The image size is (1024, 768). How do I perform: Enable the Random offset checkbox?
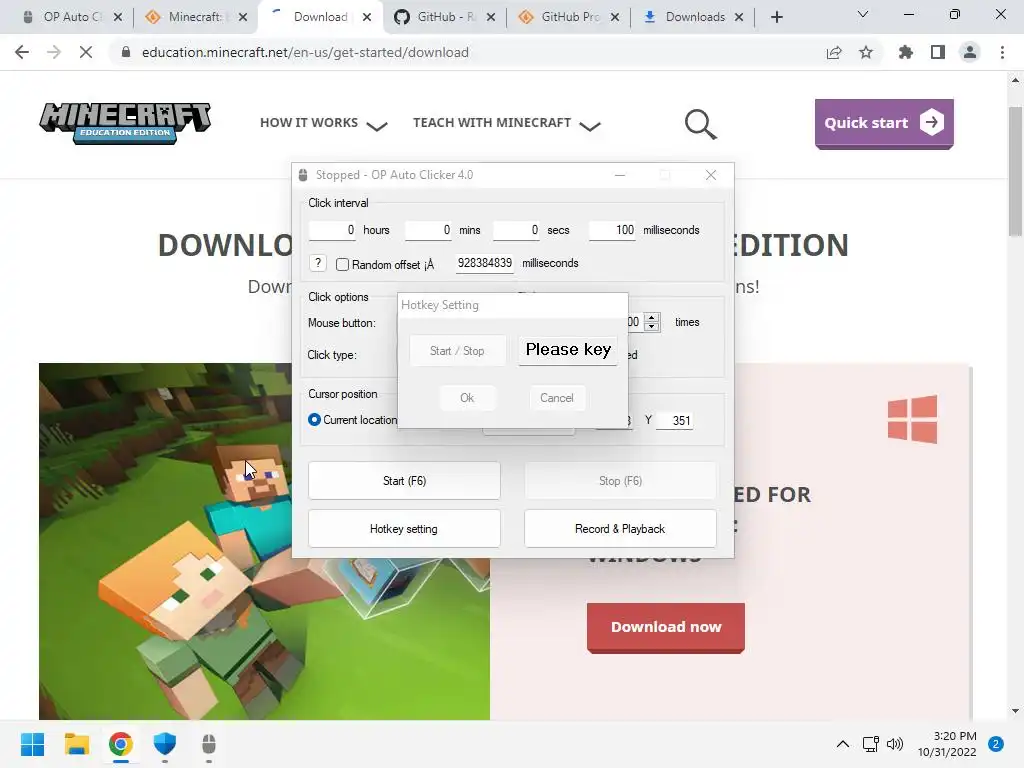click(342, 264)
